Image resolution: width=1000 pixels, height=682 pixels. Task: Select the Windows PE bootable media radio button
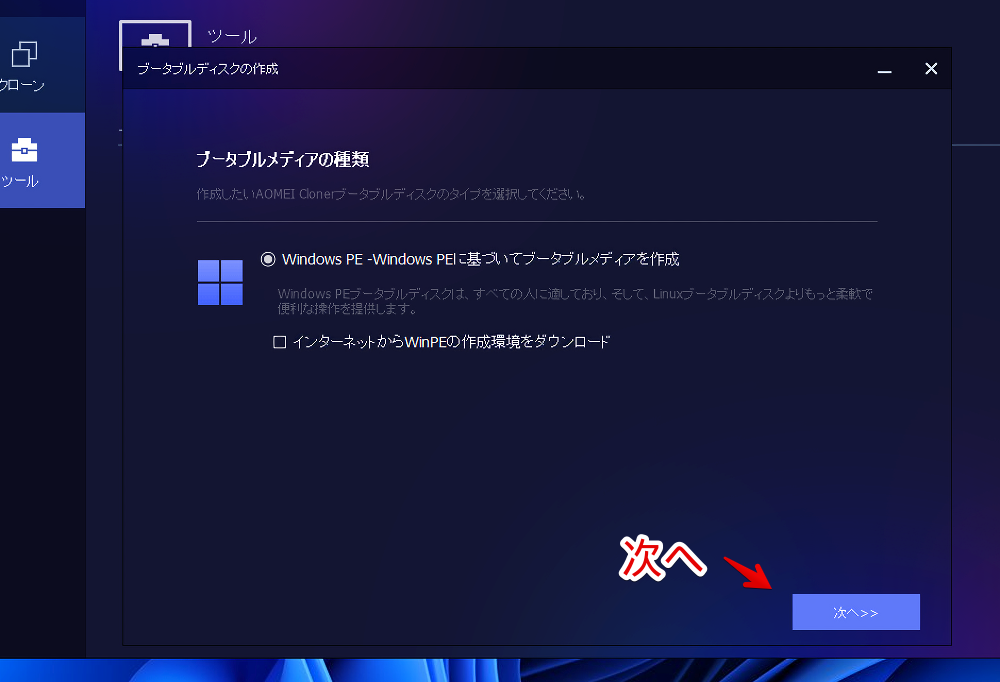pyautogui.click(x=268, y=259)
